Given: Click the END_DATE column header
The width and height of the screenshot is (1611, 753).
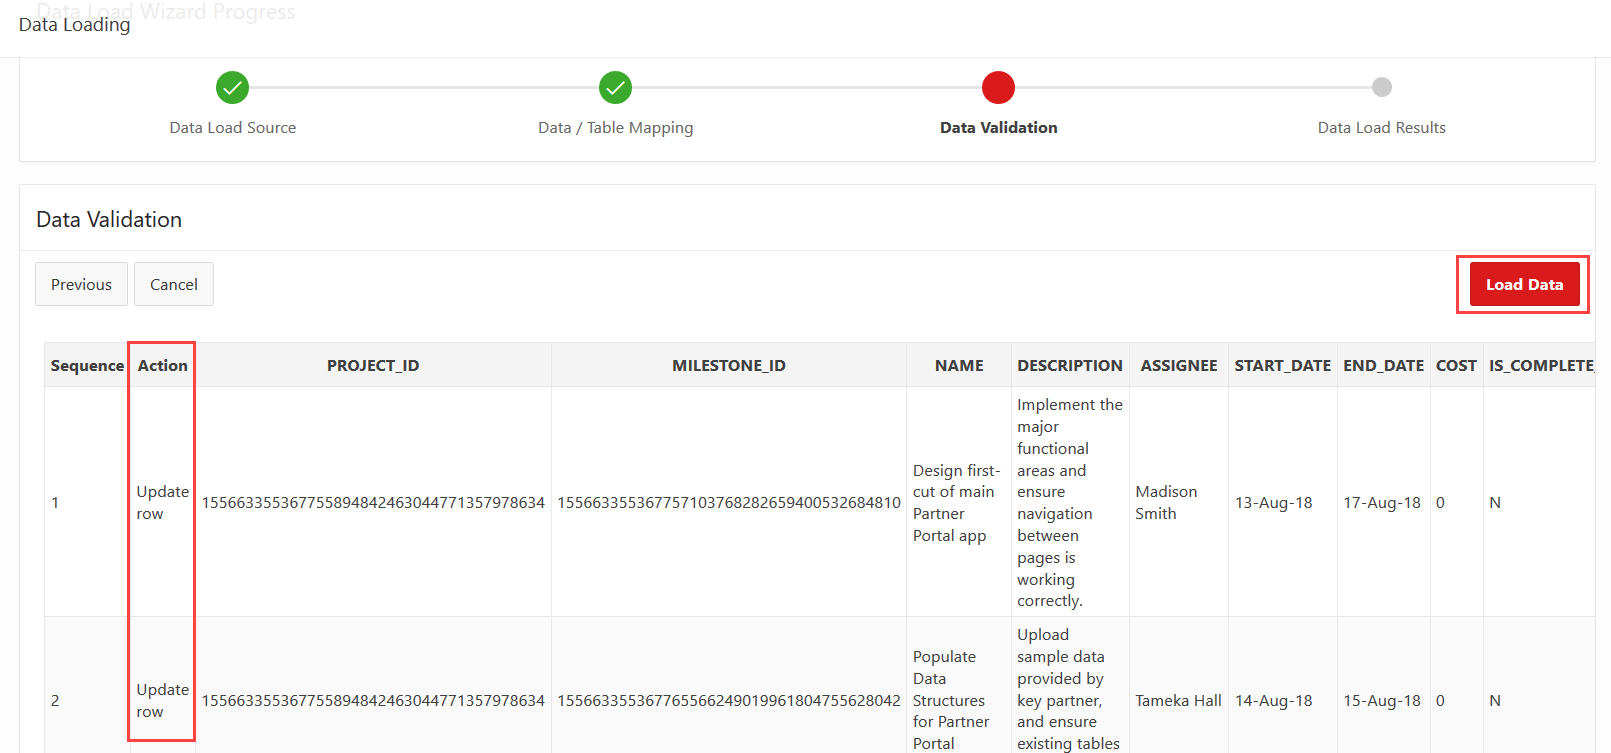Looking at the screenshot, I should (1383, 366).
